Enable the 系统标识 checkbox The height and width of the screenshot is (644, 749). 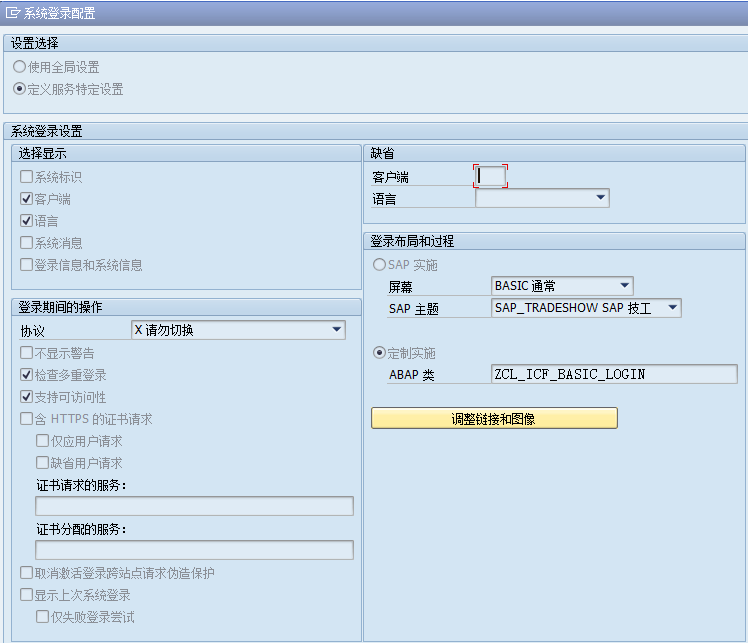click(26, 177)
